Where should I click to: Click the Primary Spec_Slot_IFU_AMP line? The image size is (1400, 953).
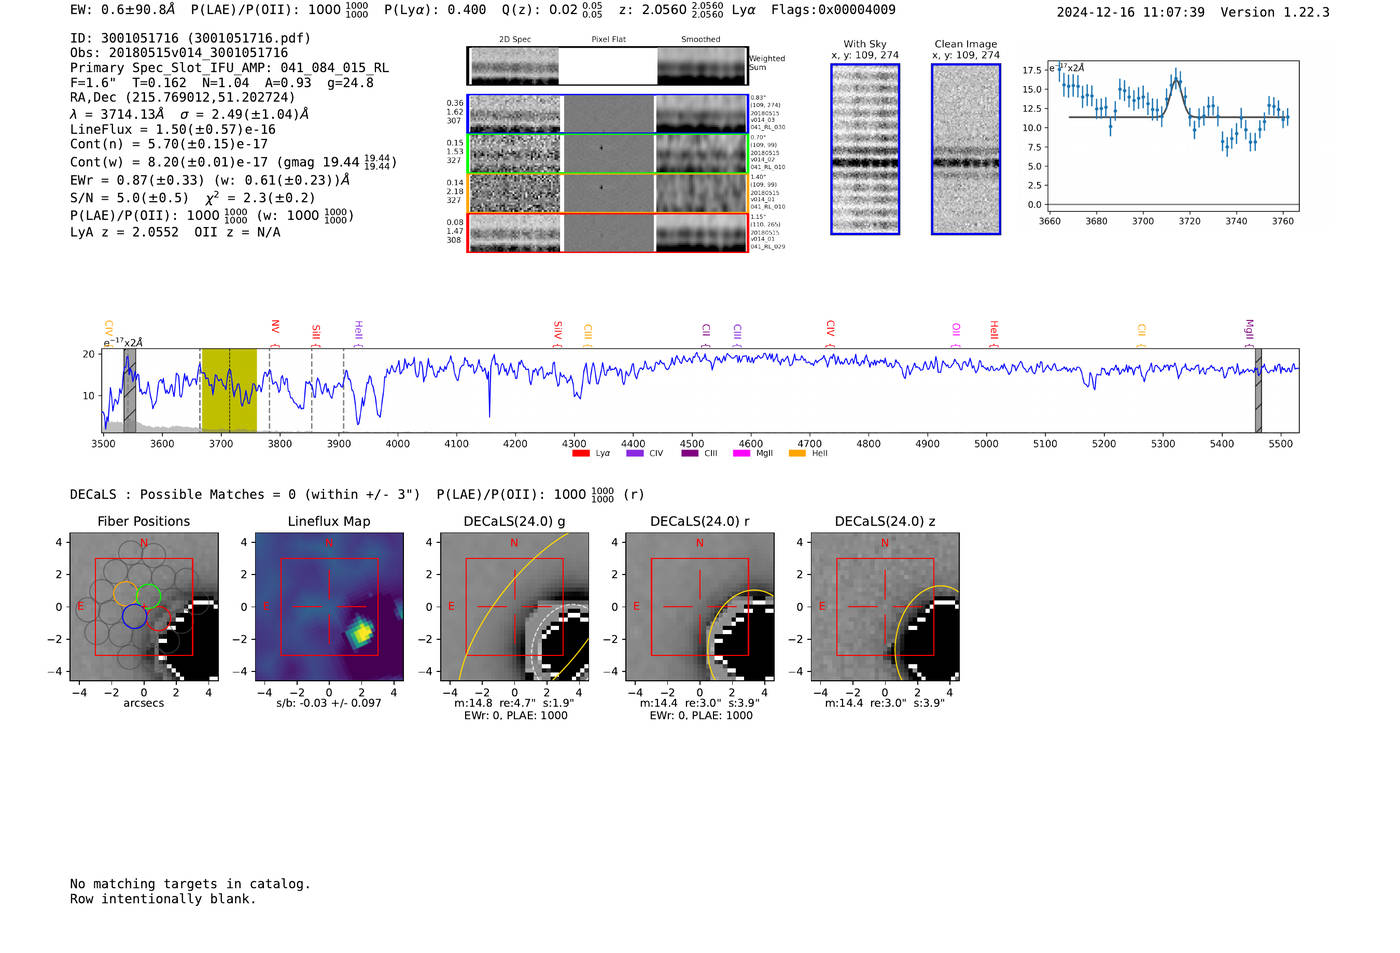(x=230, y=68)
